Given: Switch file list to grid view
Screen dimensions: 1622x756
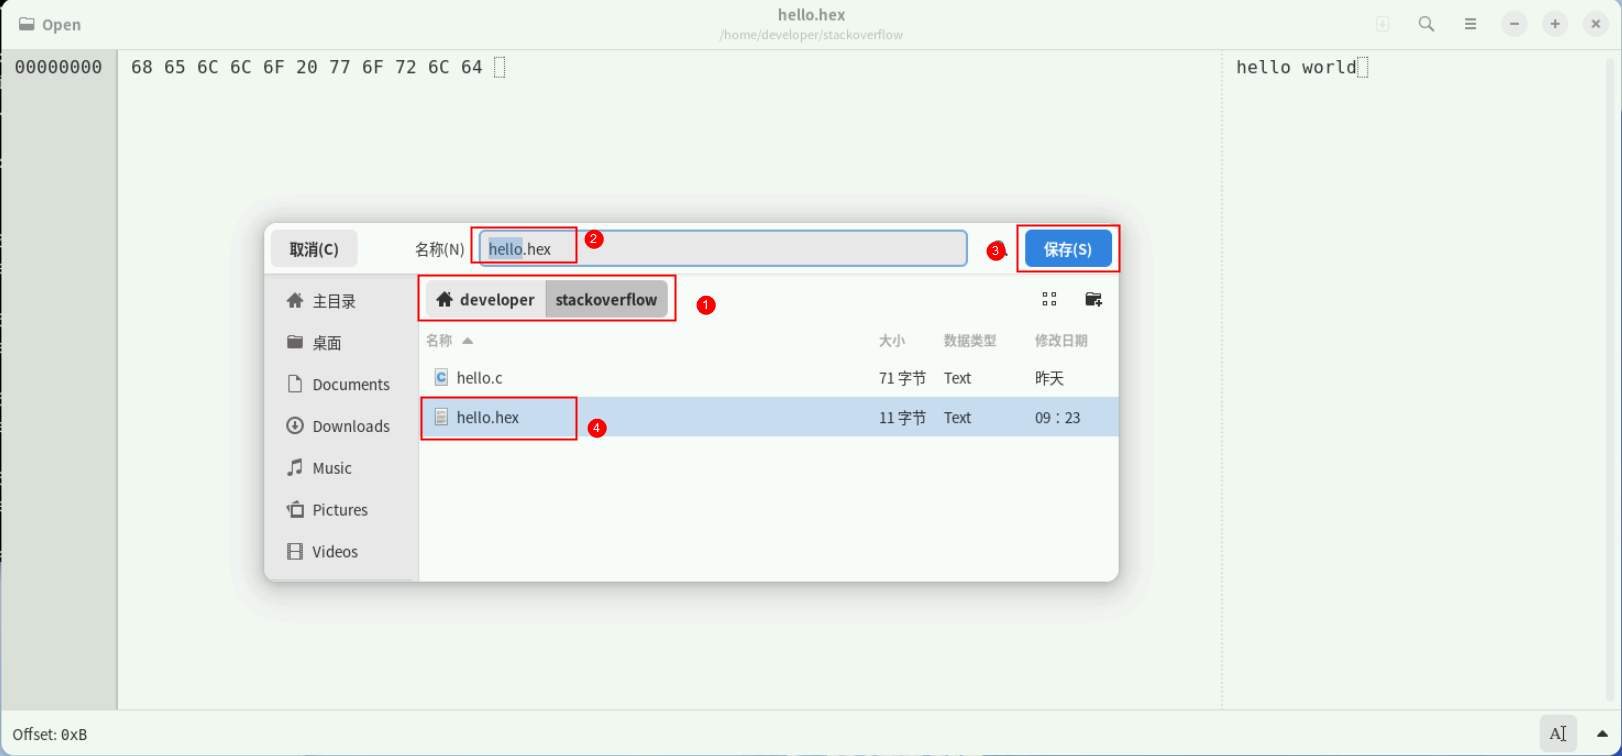Looking at the screenshot, I should click(x=1049, y=299).
